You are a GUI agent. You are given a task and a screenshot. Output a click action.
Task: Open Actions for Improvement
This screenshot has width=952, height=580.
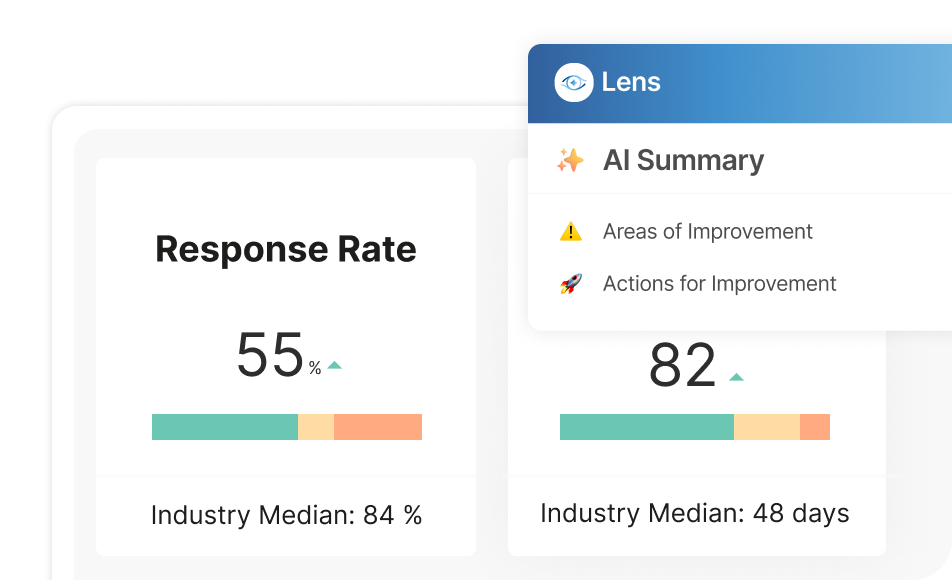click(x=719, y=284)
